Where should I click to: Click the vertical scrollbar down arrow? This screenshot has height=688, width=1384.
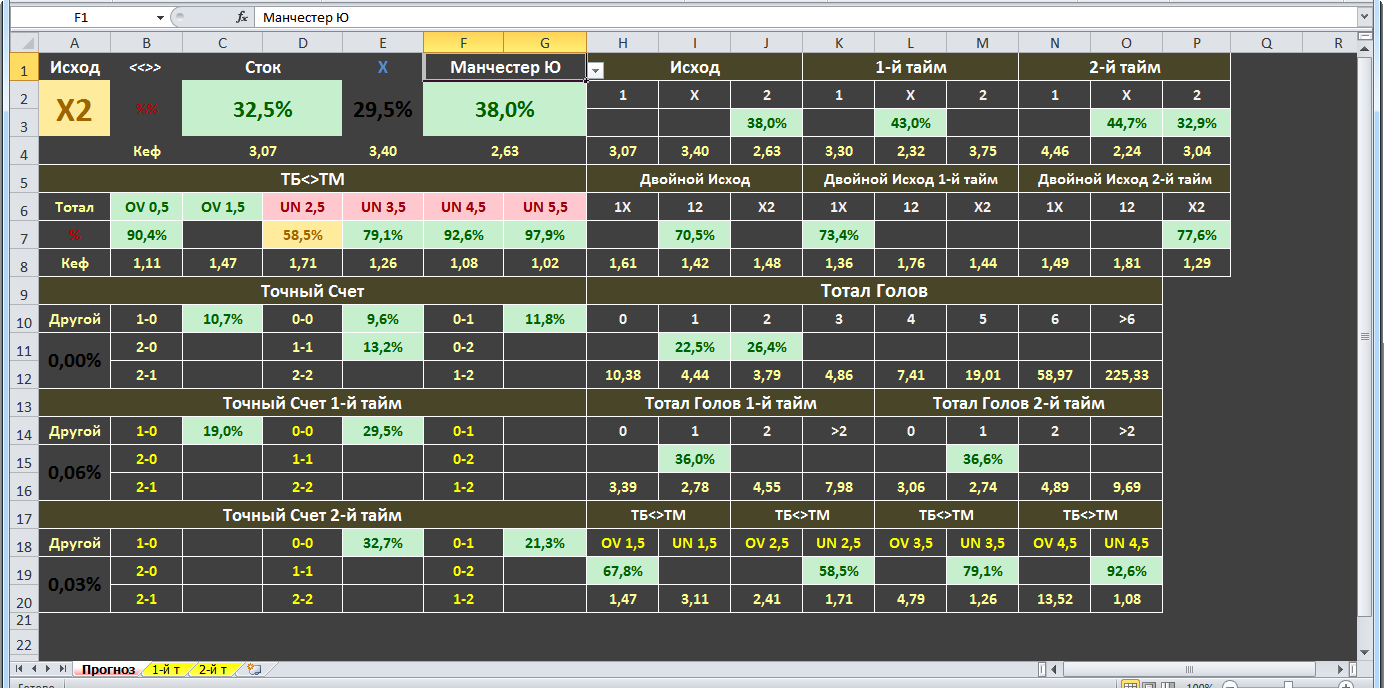click(x=1364, y=652)
